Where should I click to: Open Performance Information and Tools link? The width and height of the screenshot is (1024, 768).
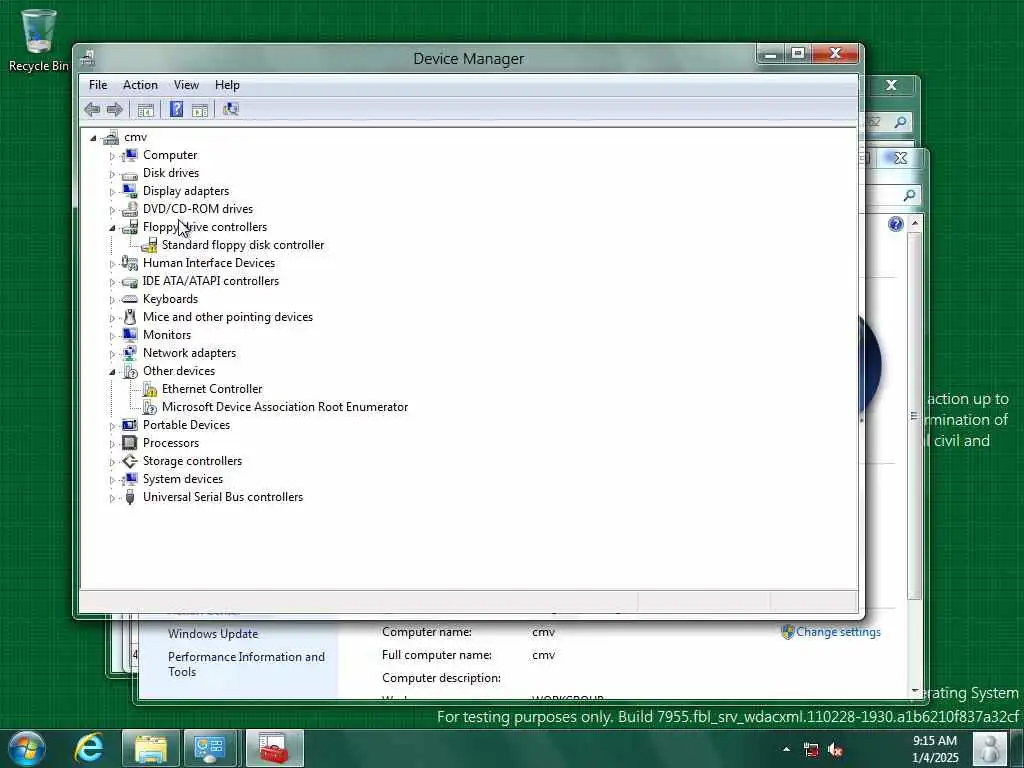[x=246, y=664]
